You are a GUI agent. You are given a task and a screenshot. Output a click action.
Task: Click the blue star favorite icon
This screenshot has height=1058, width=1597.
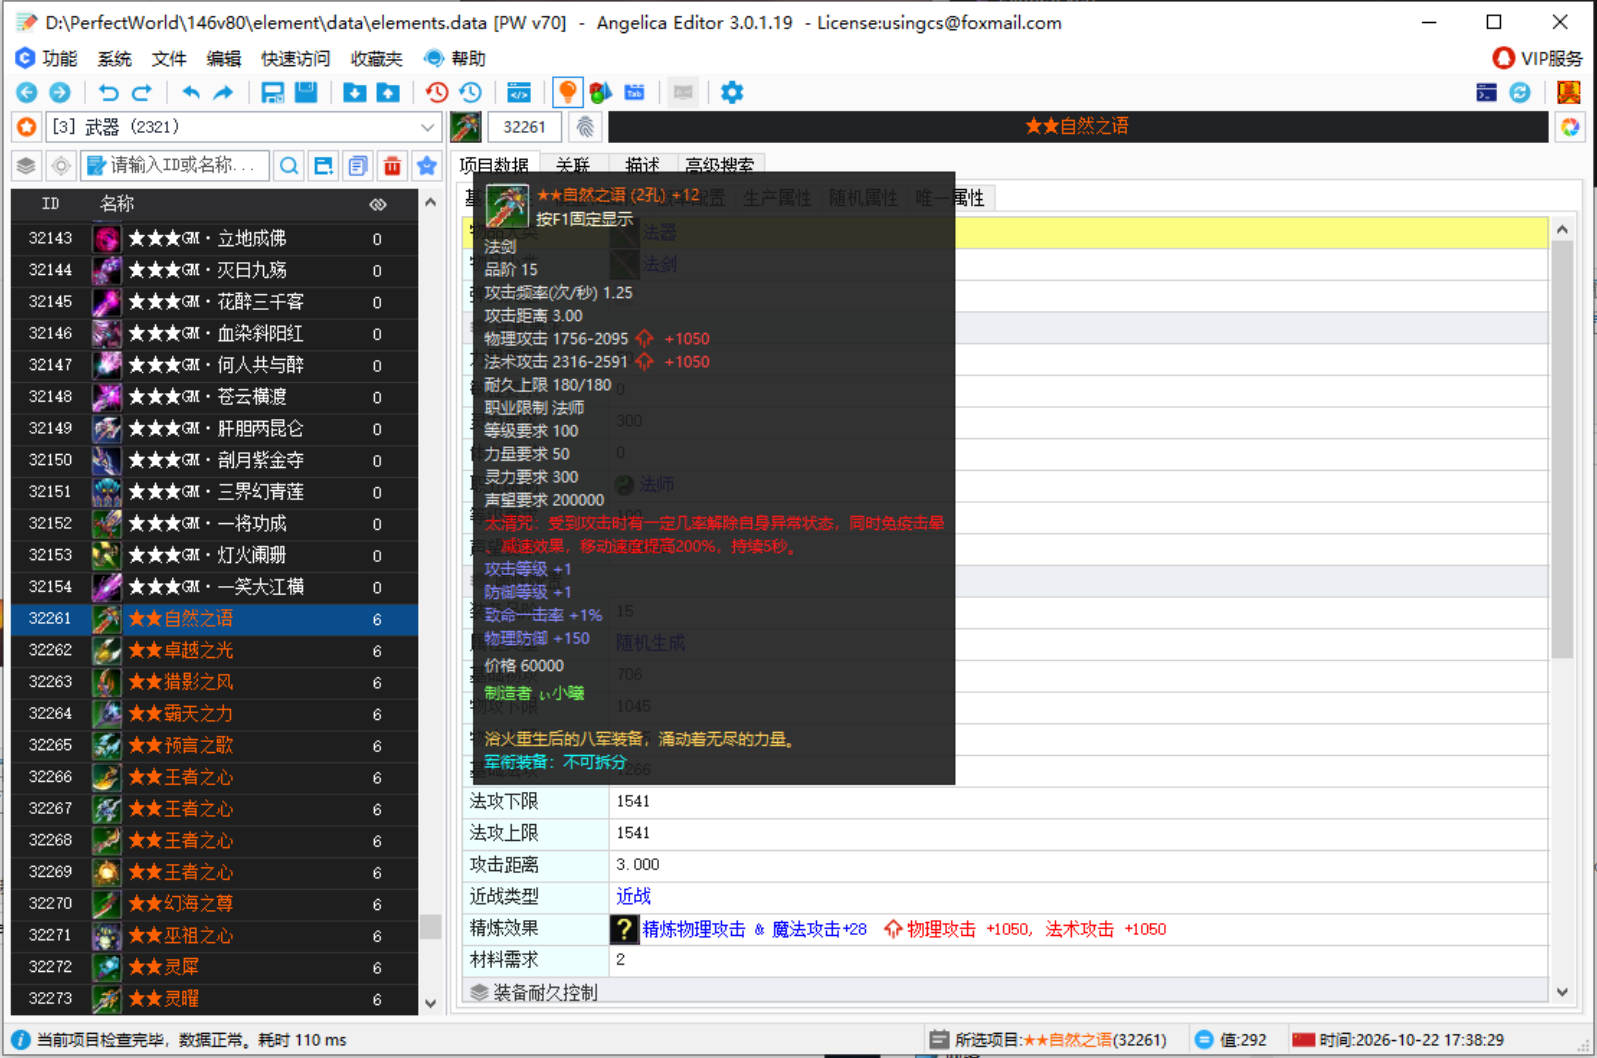(427, 166)
